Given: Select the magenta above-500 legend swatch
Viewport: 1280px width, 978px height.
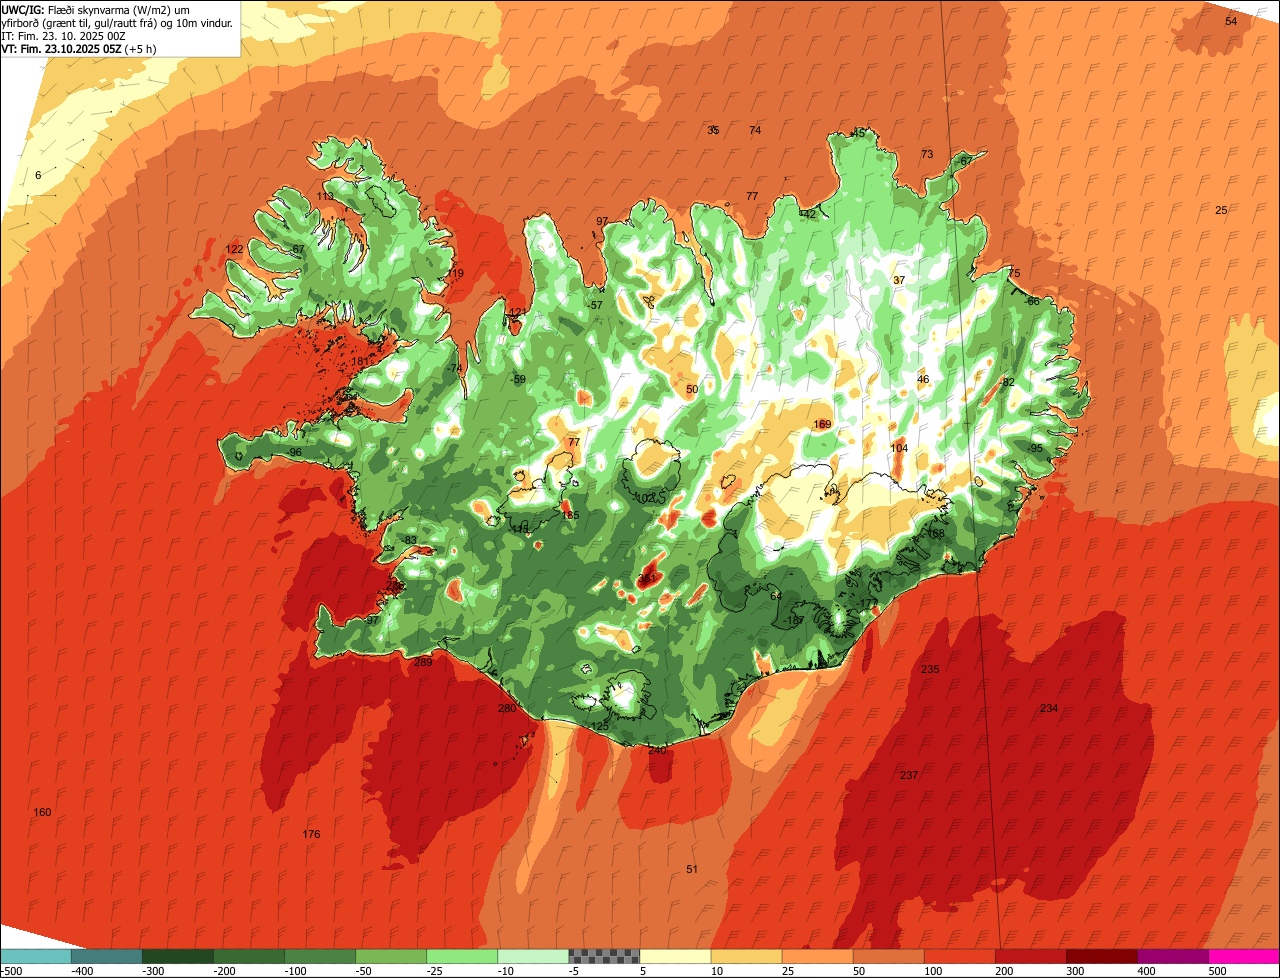Looking at the screenshot, I should pyautogui.click(x=1244, y=956).
